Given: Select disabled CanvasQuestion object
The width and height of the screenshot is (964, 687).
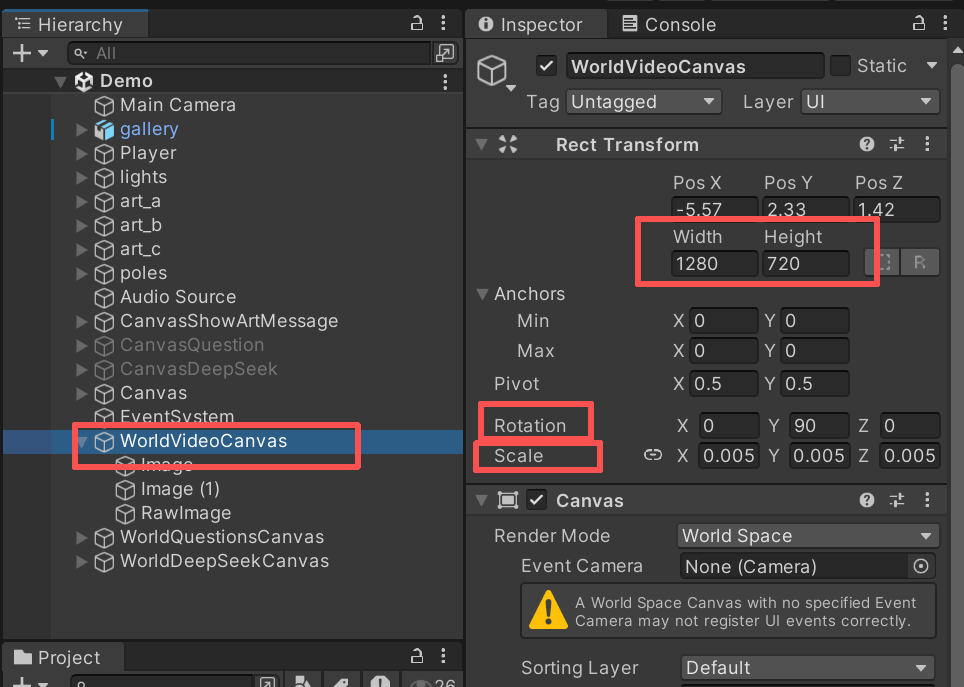Looking at the screenshot, I should [192, 345].
